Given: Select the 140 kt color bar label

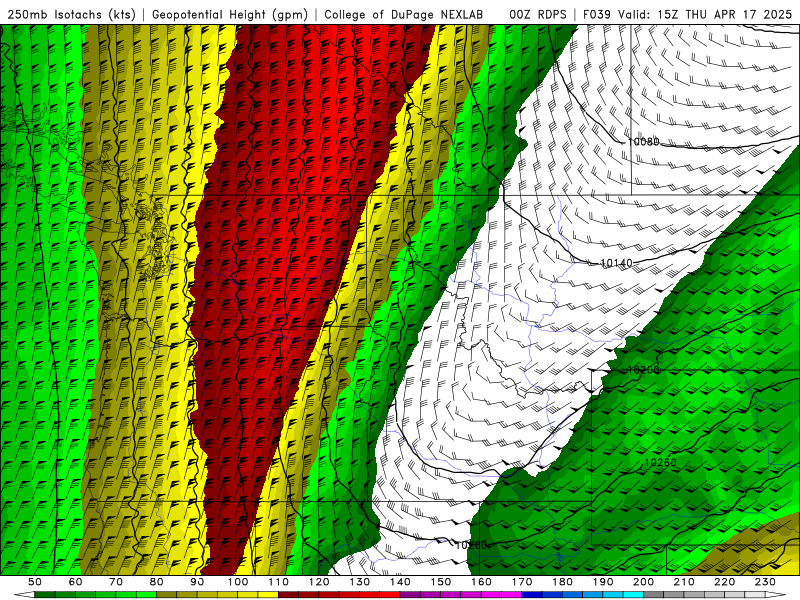Looking at the screenshot, I should [x=400, y=582].
